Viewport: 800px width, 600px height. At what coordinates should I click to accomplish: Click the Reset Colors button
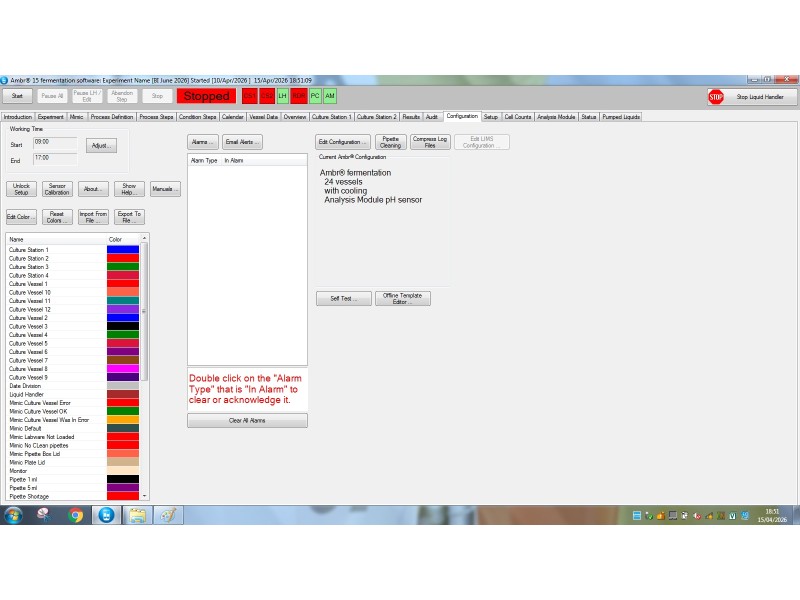57,217
